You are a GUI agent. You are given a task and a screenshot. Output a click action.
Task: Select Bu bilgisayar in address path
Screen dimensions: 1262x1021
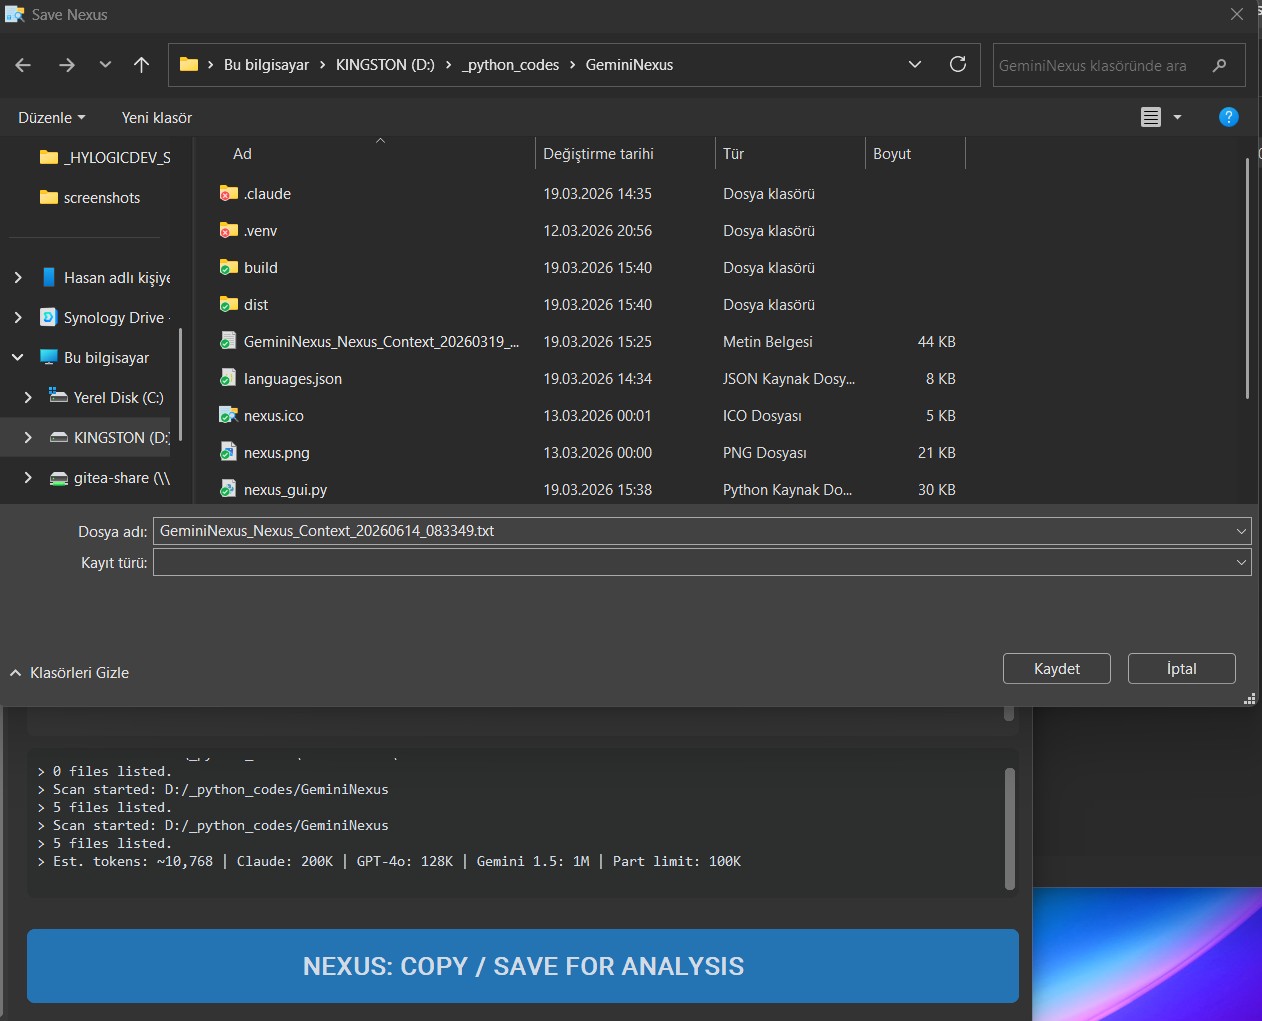click(266, 65)
